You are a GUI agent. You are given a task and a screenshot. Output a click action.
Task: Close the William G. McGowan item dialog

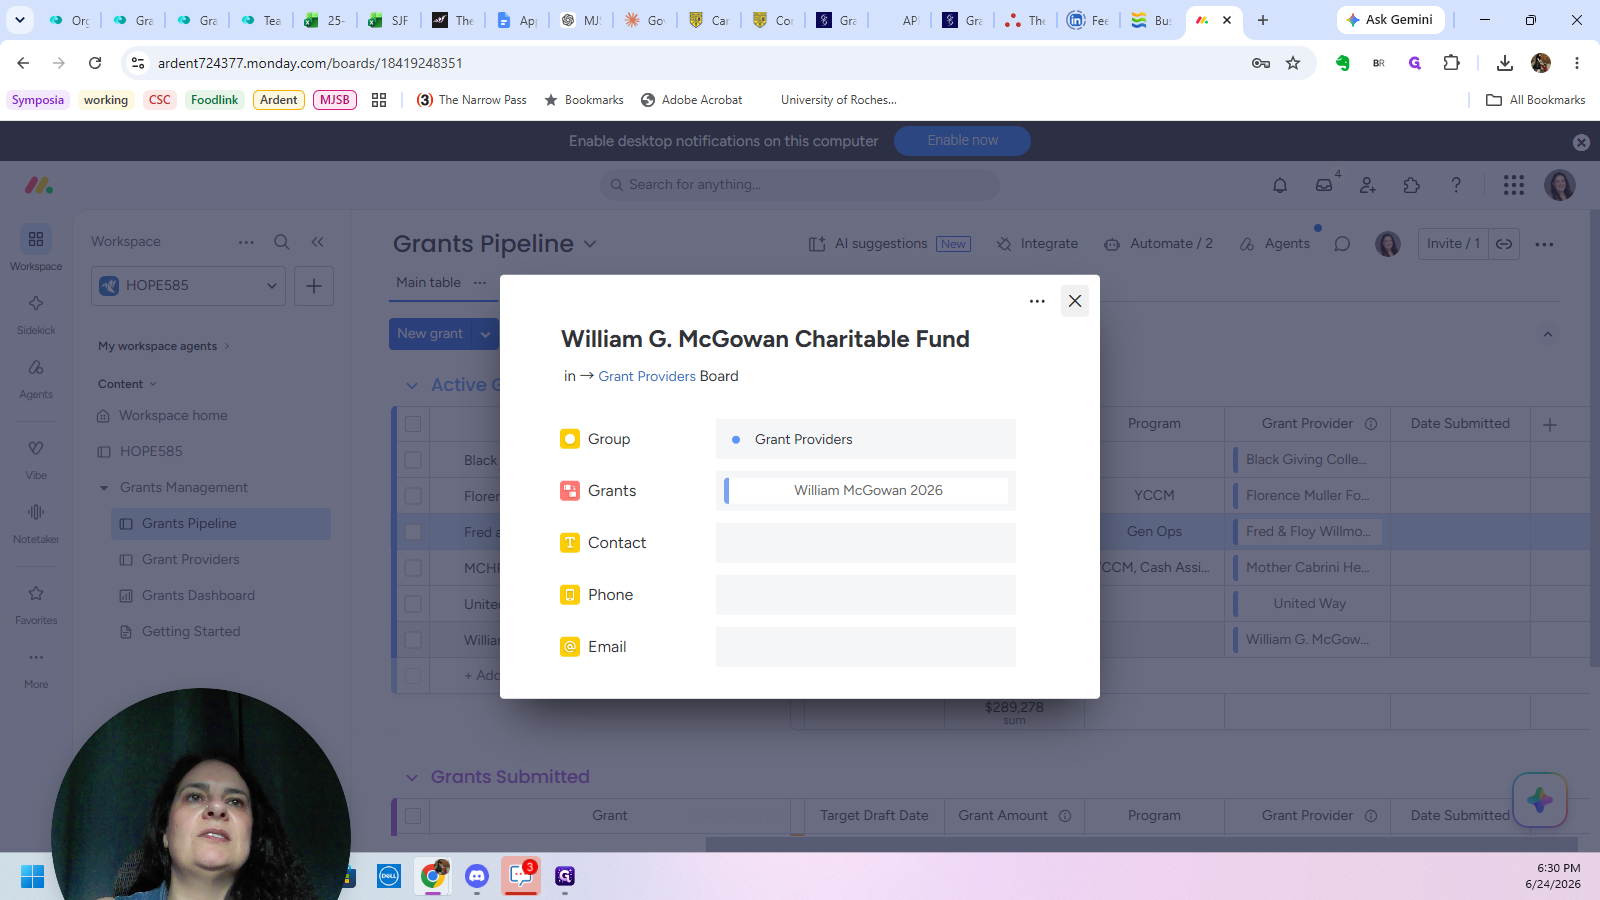(1075, 301)
